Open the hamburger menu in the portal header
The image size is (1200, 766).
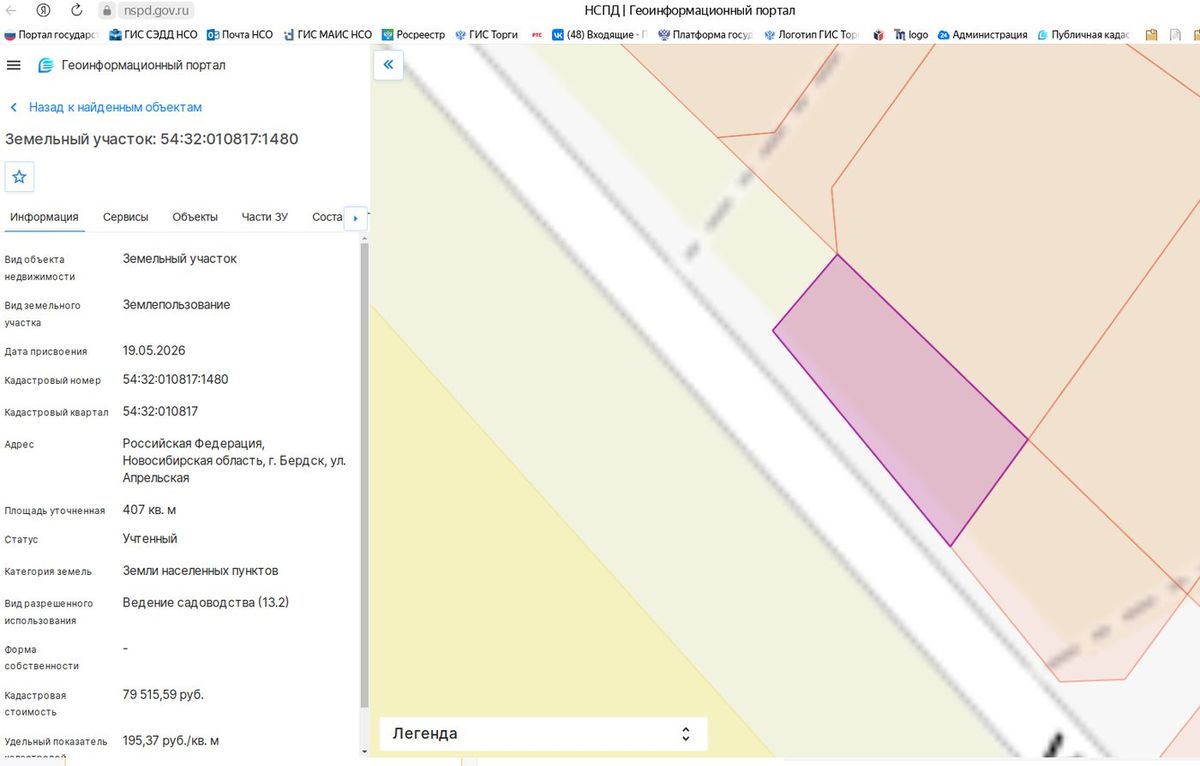coord(13,65)
